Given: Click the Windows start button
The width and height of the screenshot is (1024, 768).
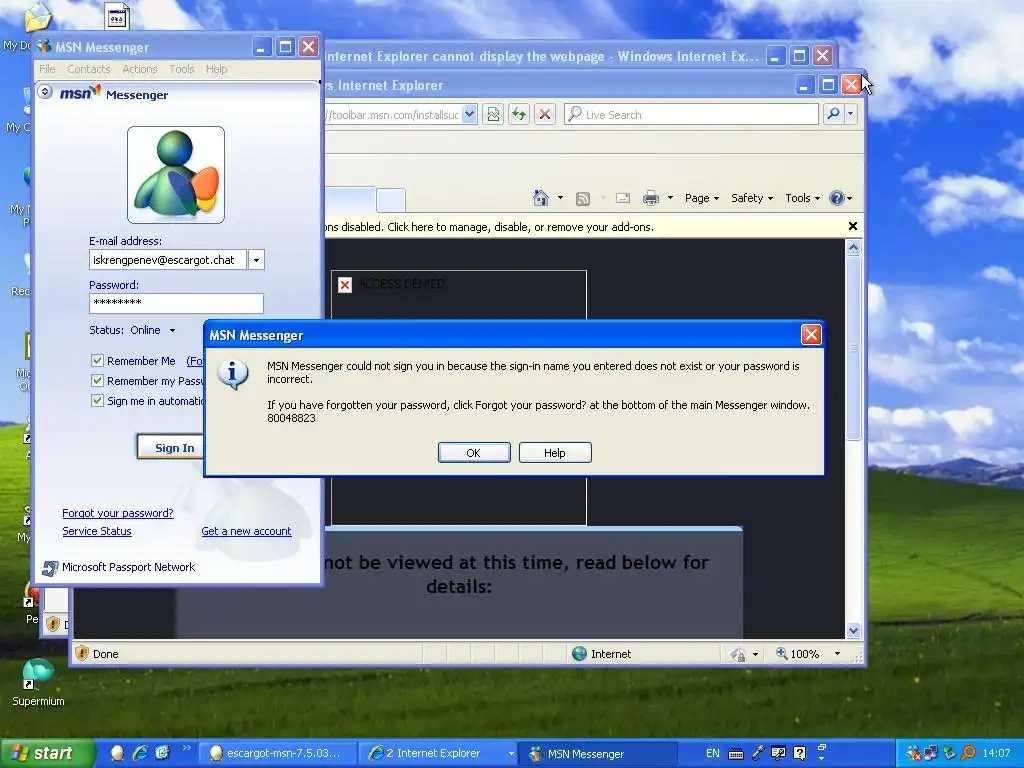Looking at the screenshot, I should pos(47,754).
